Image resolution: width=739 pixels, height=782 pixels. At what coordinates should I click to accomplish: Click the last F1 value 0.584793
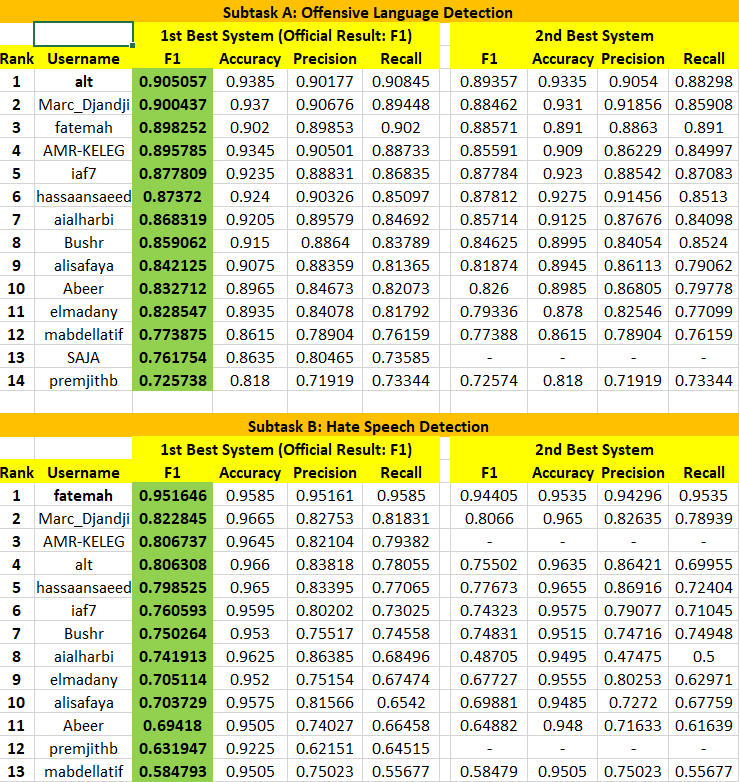pyautogui.click(x=173, y=771)
